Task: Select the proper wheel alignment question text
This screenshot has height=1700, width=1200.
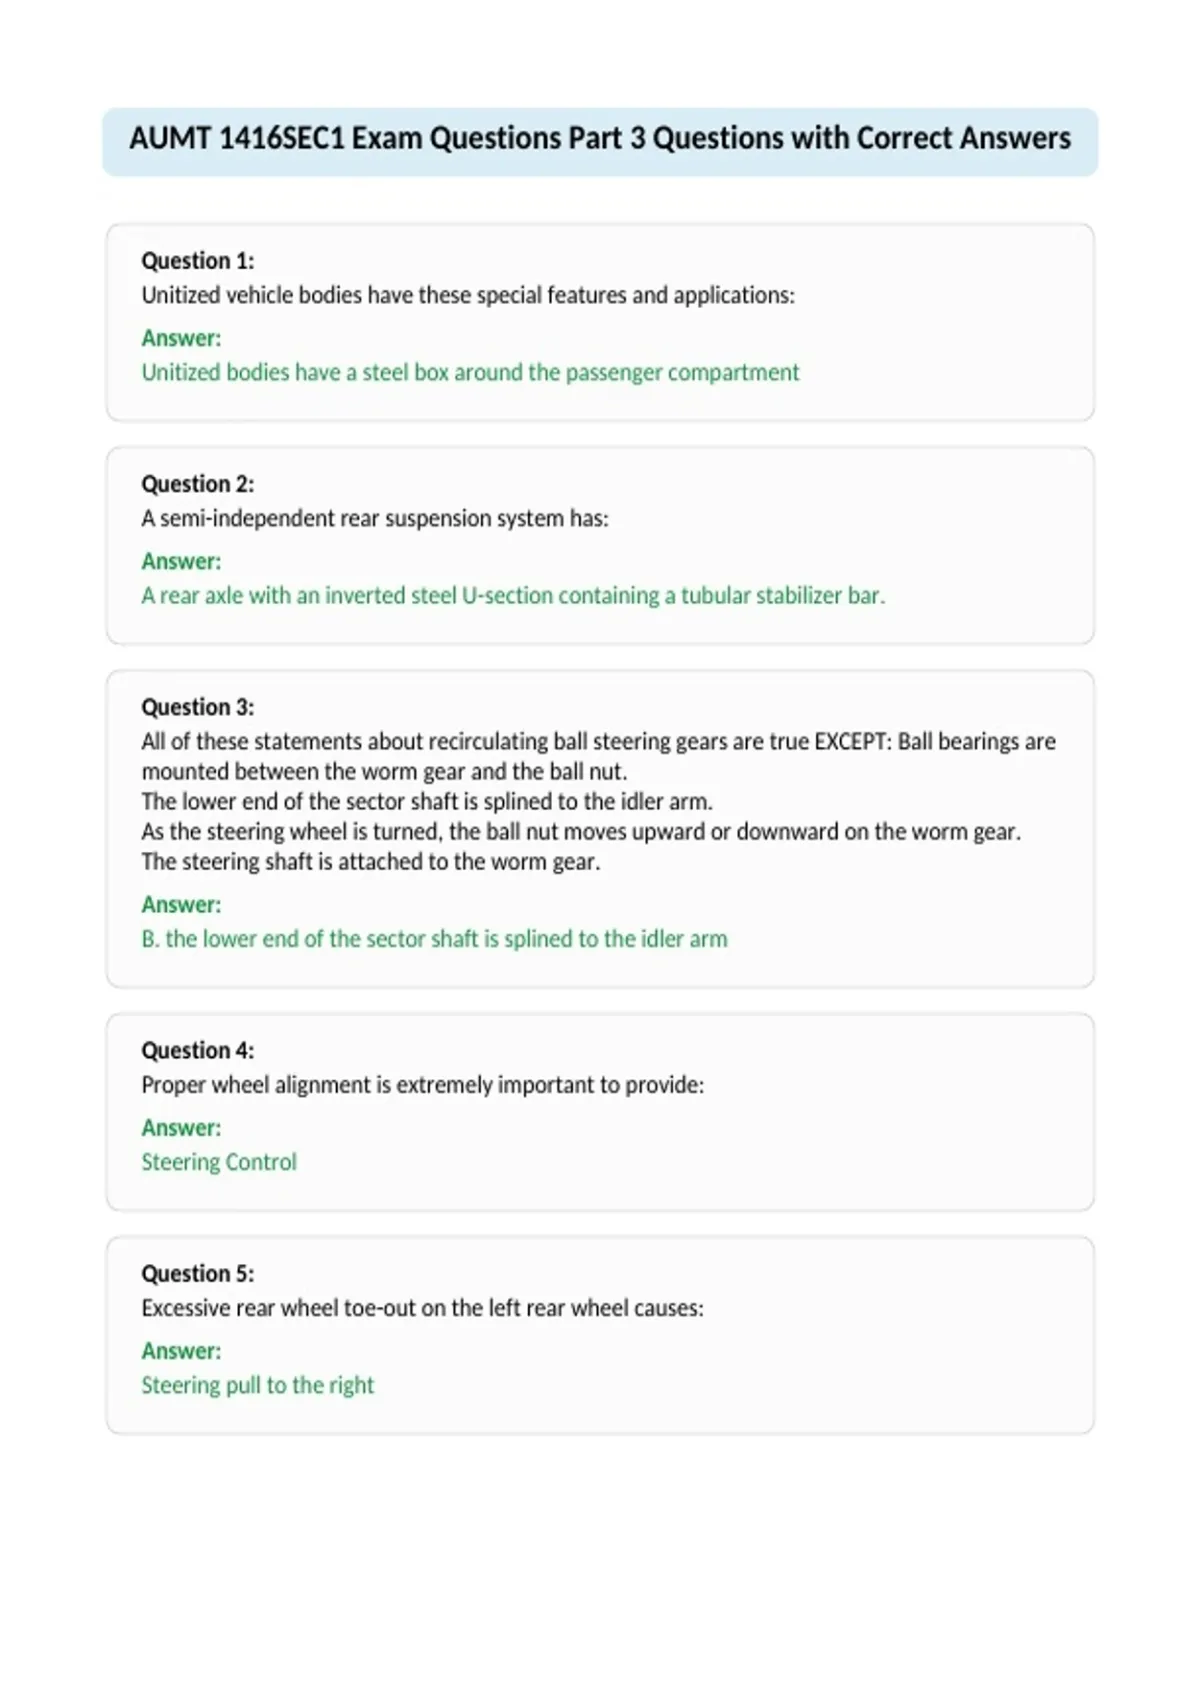Action: point(423,1085)
